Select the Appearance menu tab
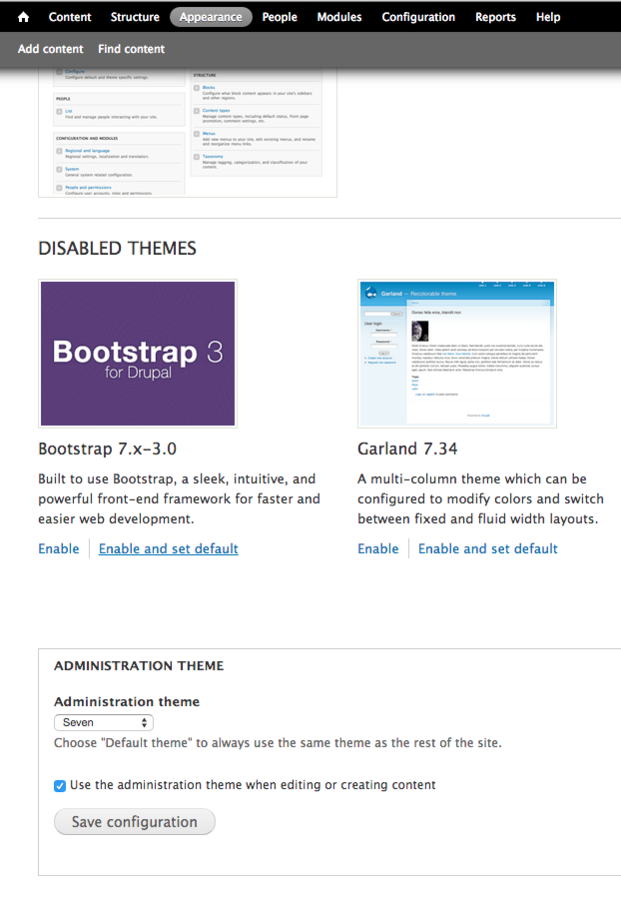Screen dimensions: 621x900 [x=211, y=17]
